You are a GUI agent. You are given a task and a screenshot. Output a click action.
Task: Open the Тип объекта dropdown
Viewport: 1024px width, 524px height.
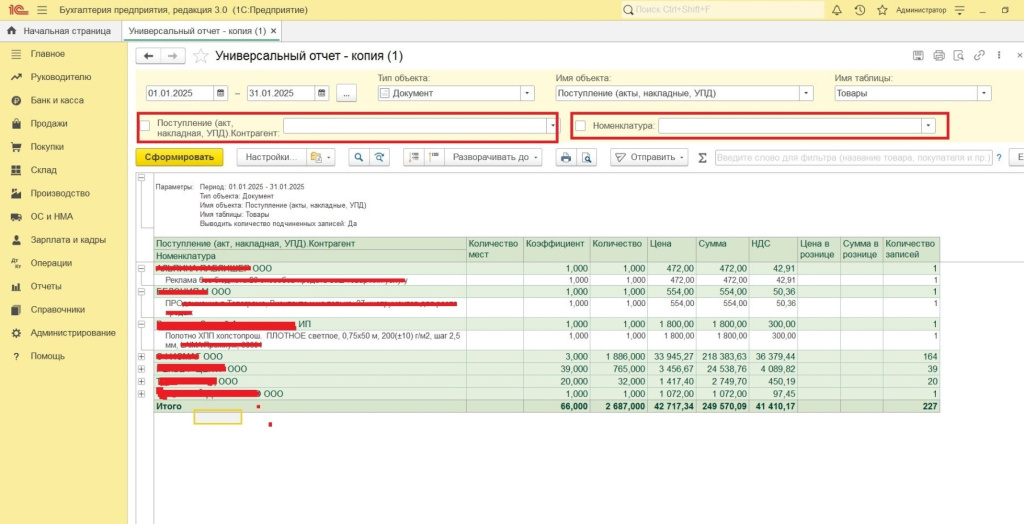coord(527,93)
